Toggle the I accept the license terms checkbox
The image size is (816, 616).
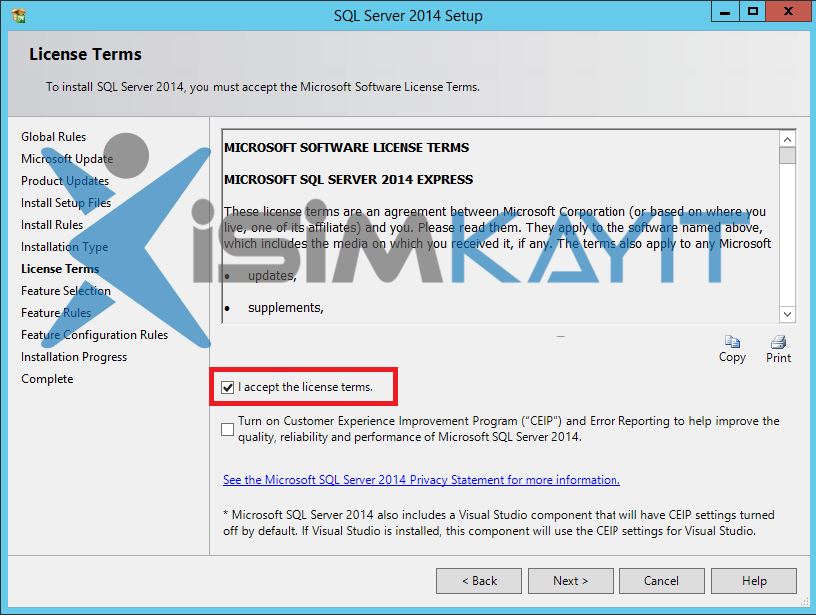point(227,388)
